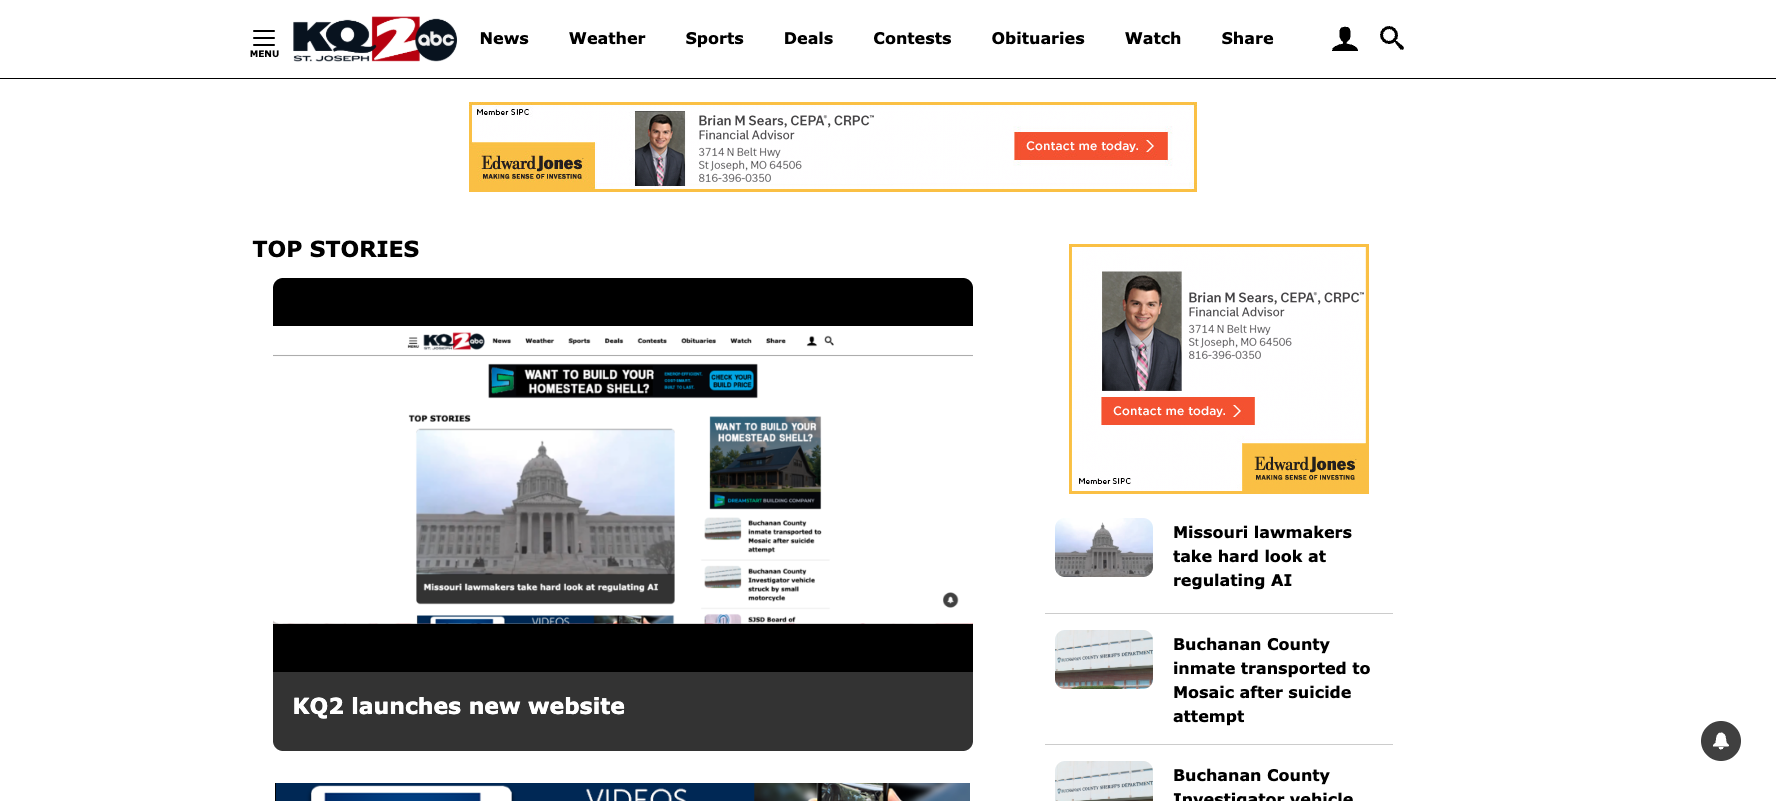Go to the Sports section
This screenshot has width=1776, height=801.
(714, 39)
